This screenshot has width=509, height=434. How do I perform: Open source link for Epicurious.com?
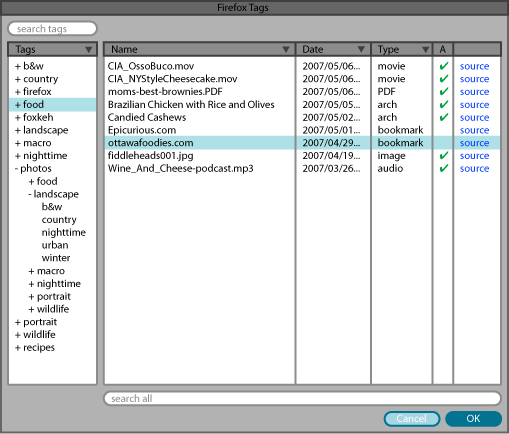click(x=474, y=130)
